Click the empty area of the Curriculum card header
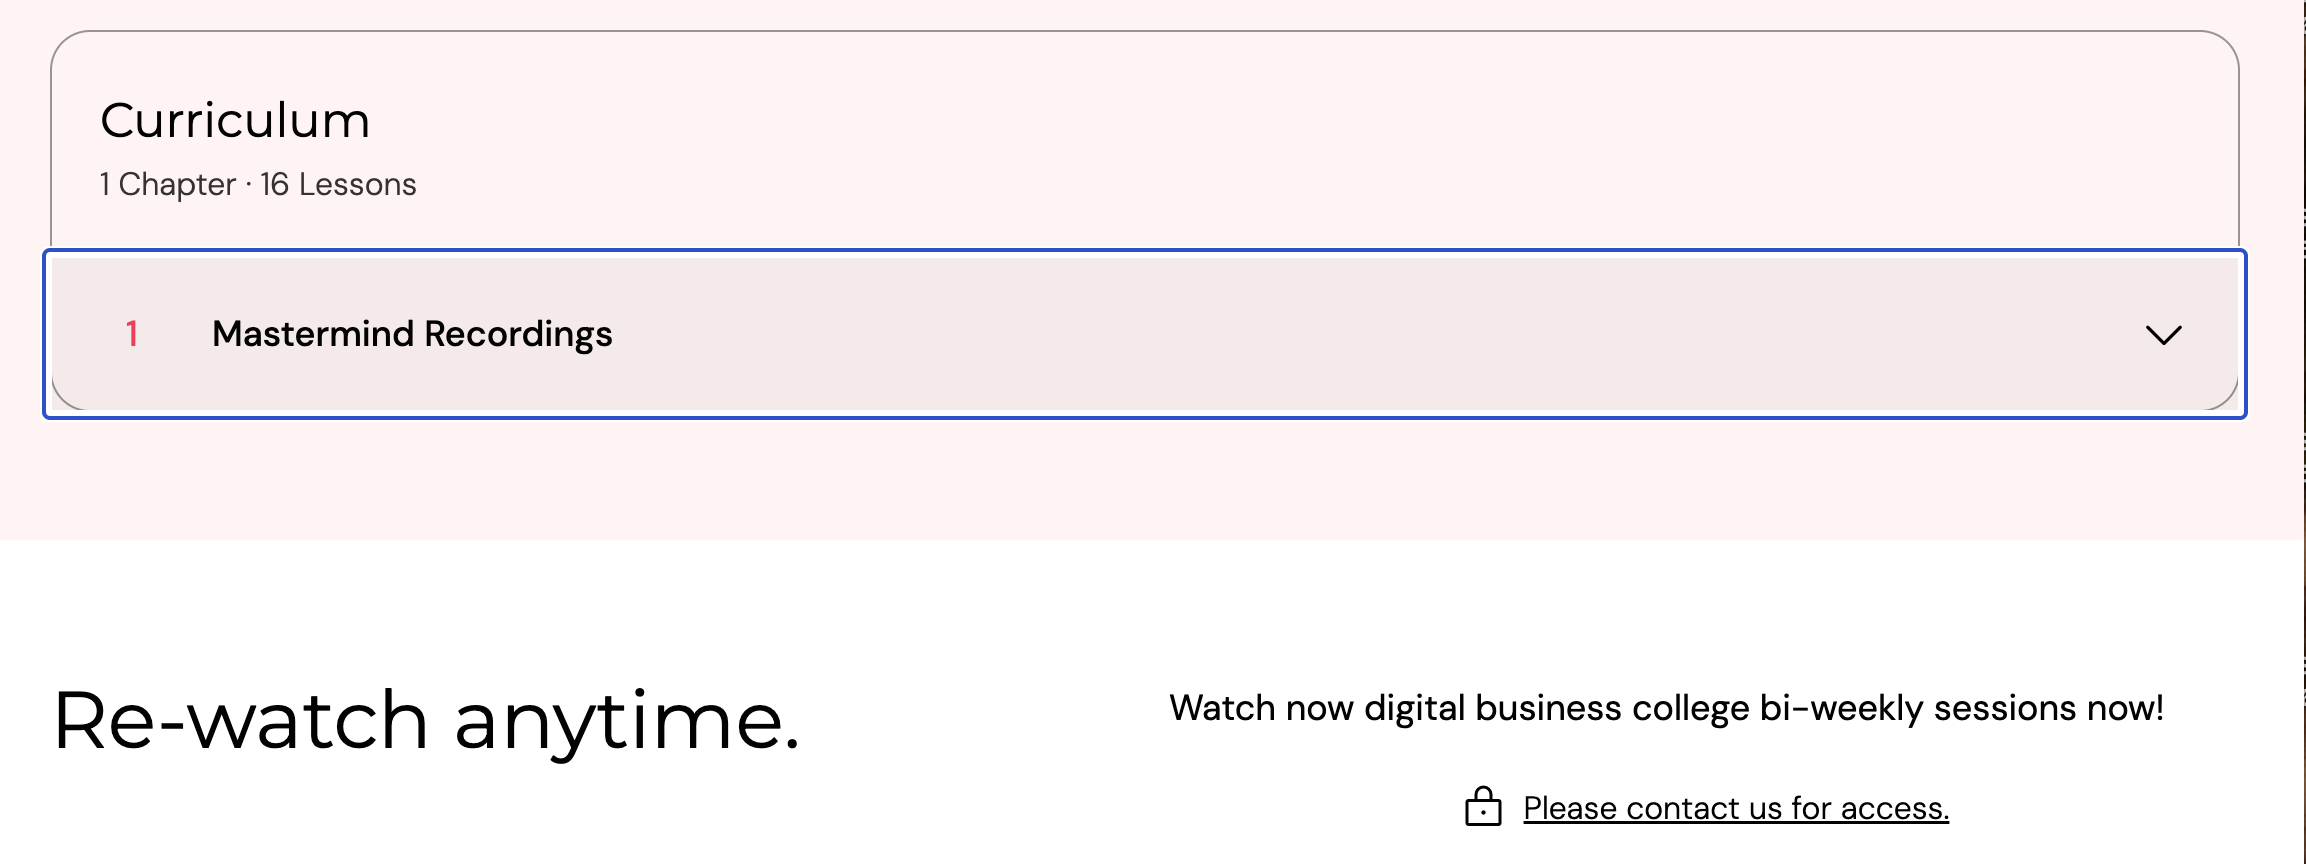 click(x=1300, y=140)
